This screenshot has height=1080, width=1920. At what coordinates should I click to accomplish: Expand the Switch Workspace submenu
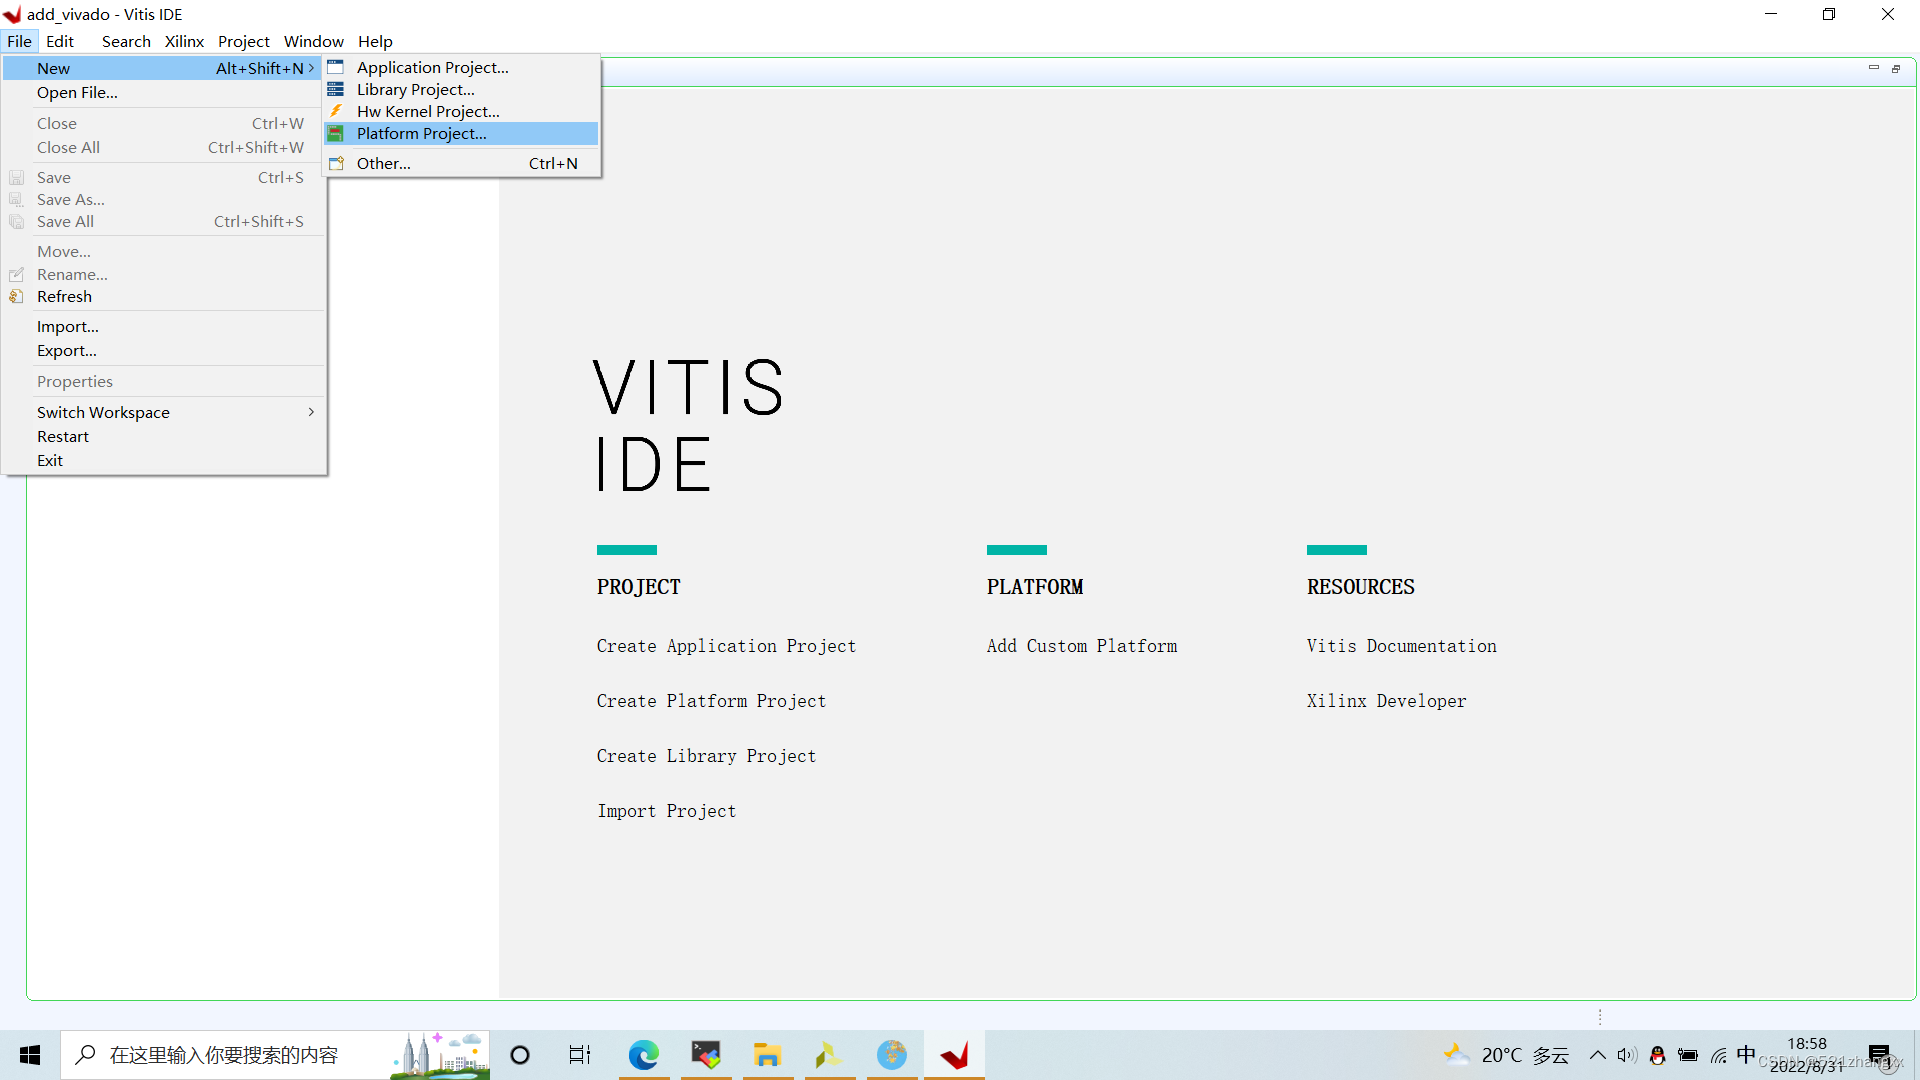point(103,412)
